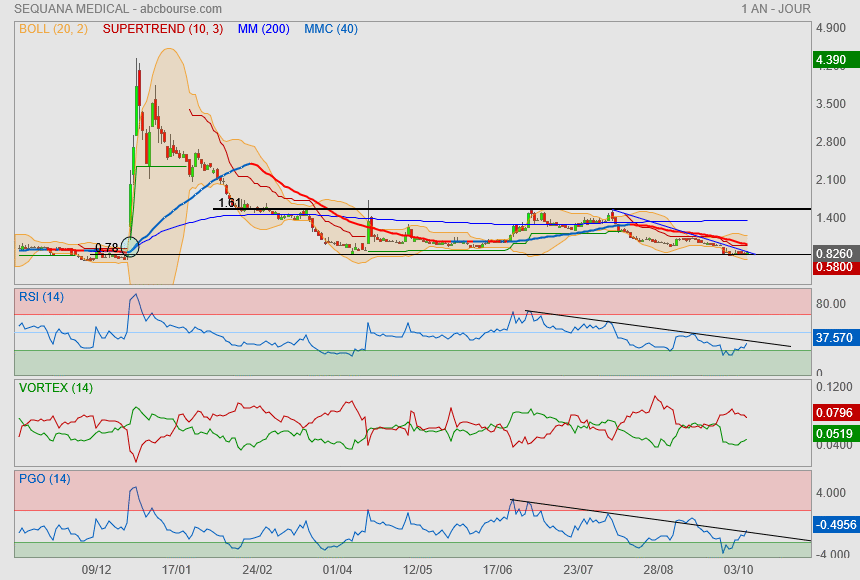This screenshot has width=860, height=580.
Task: Click the black 0.8260 price tag
Action: click(834, 254)
